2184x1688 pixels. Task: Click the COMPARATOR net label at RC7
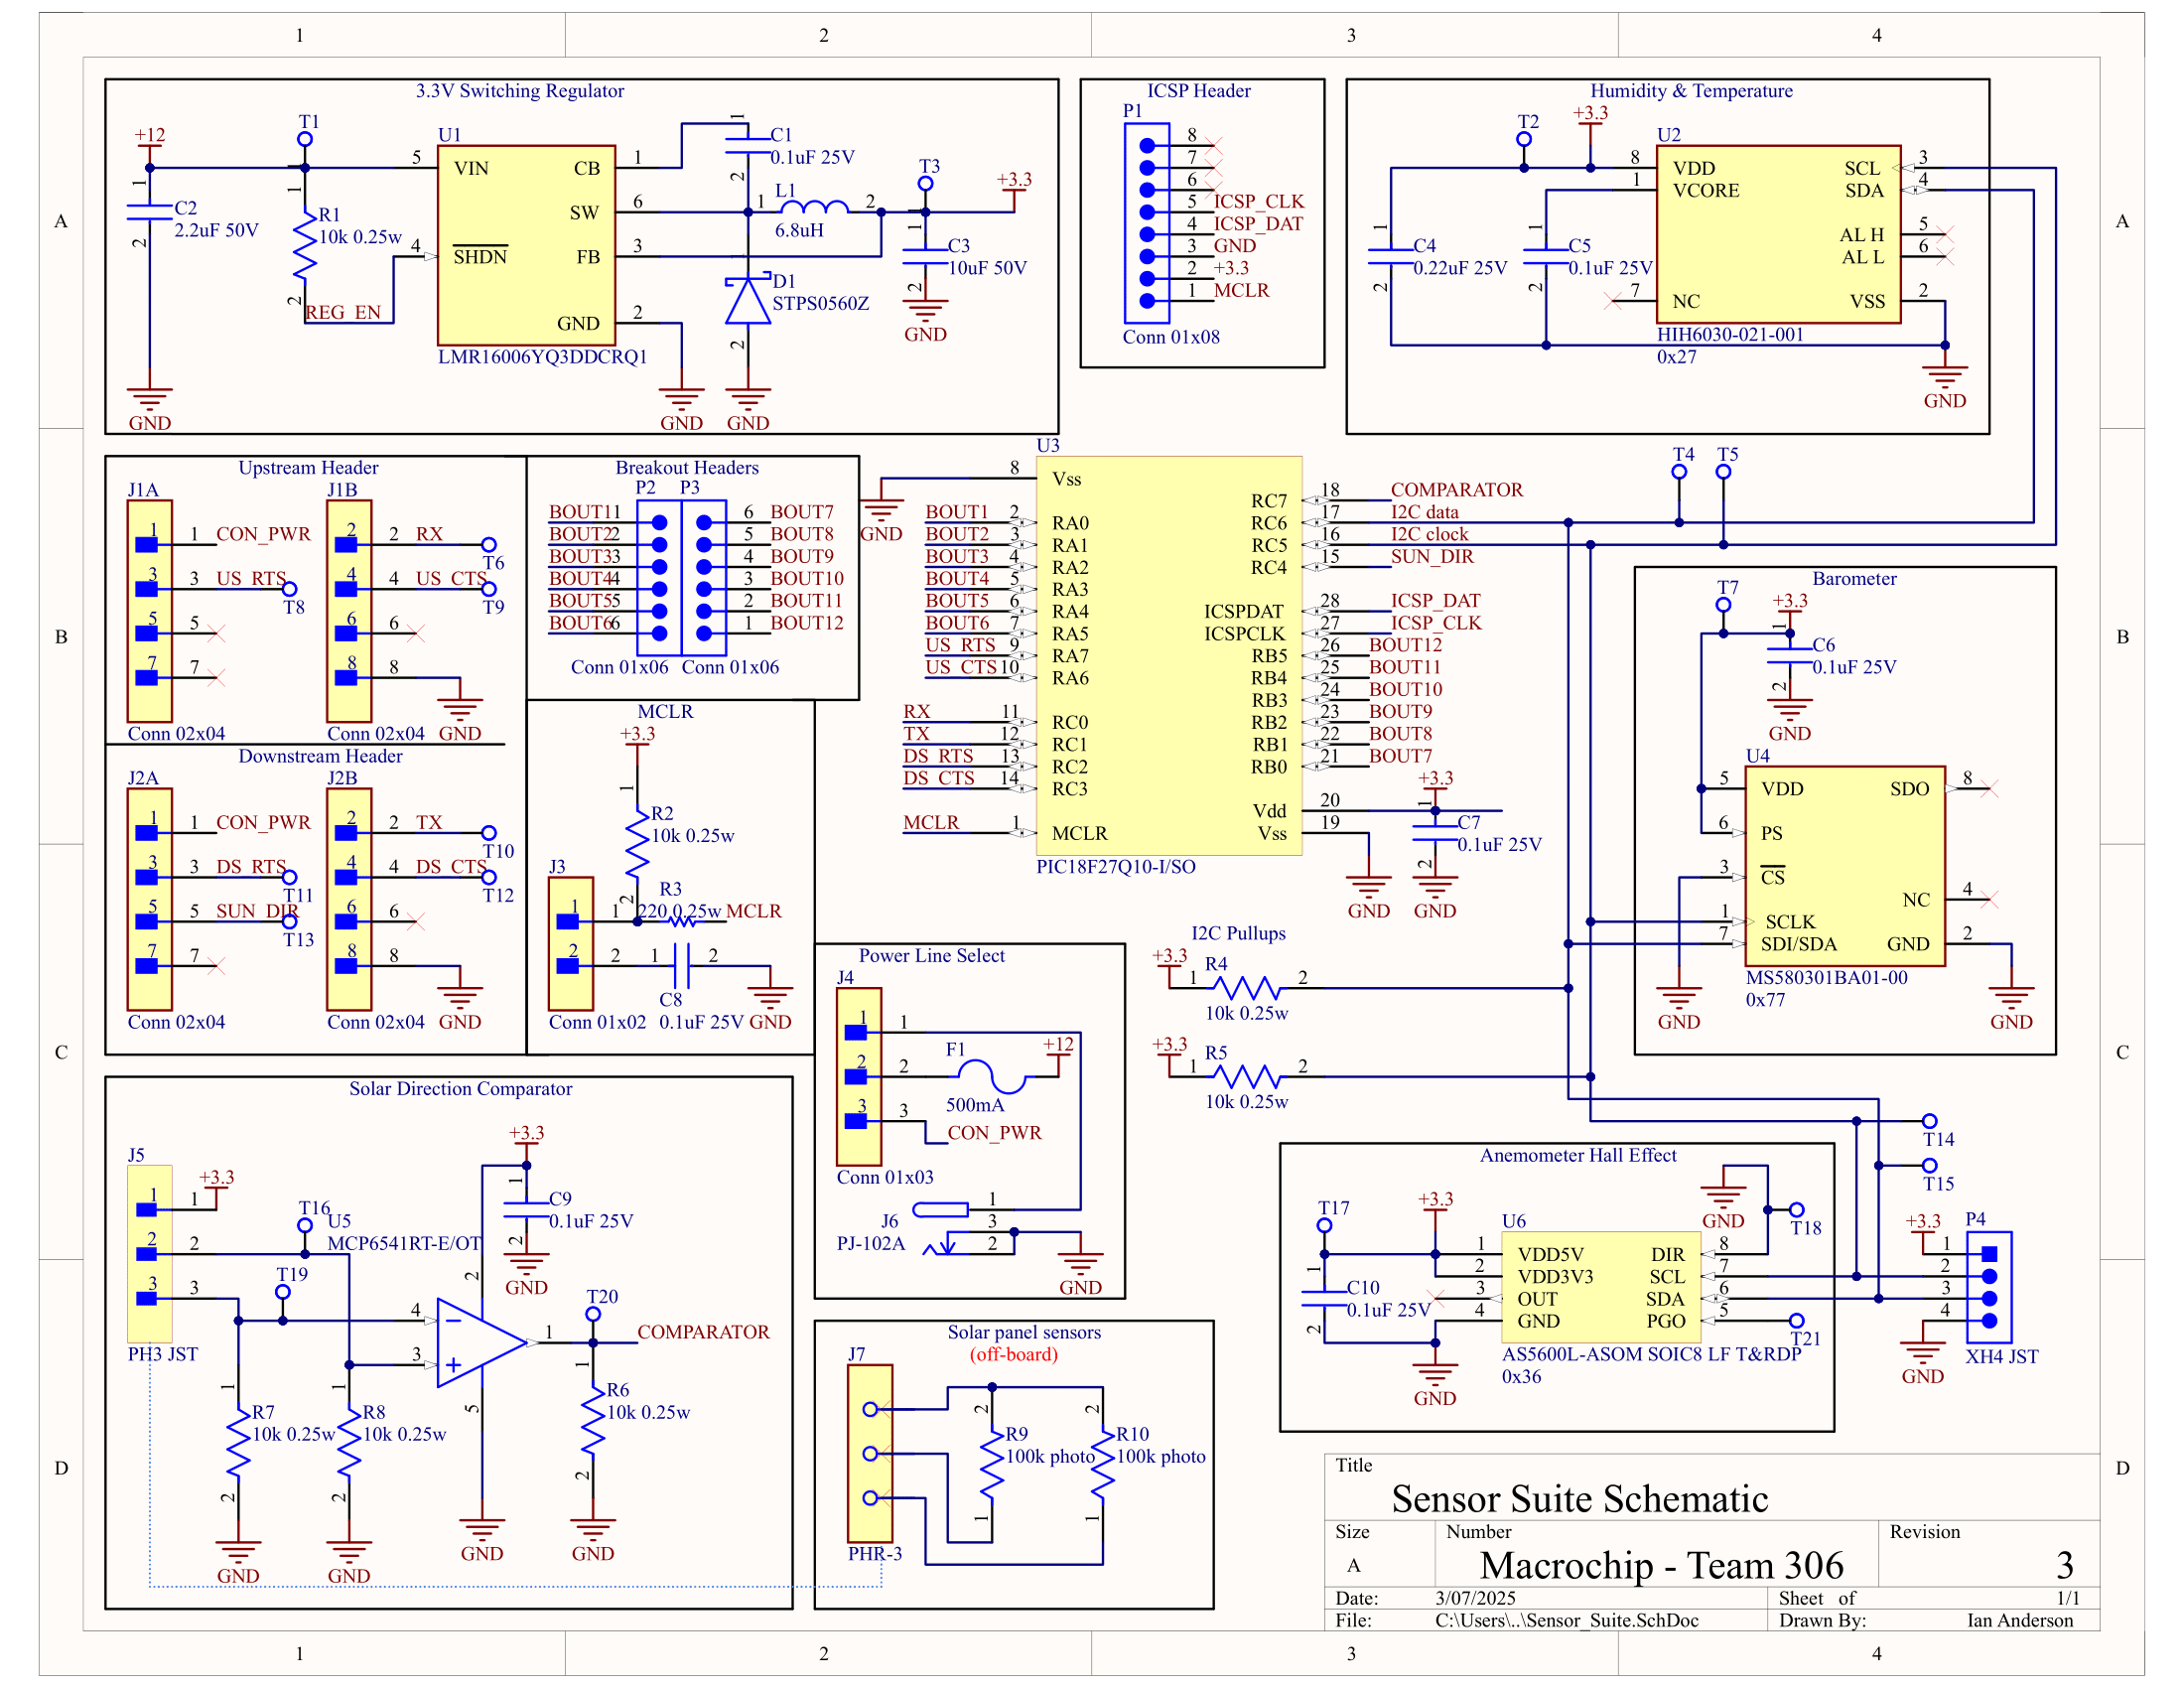[1456, 490]
